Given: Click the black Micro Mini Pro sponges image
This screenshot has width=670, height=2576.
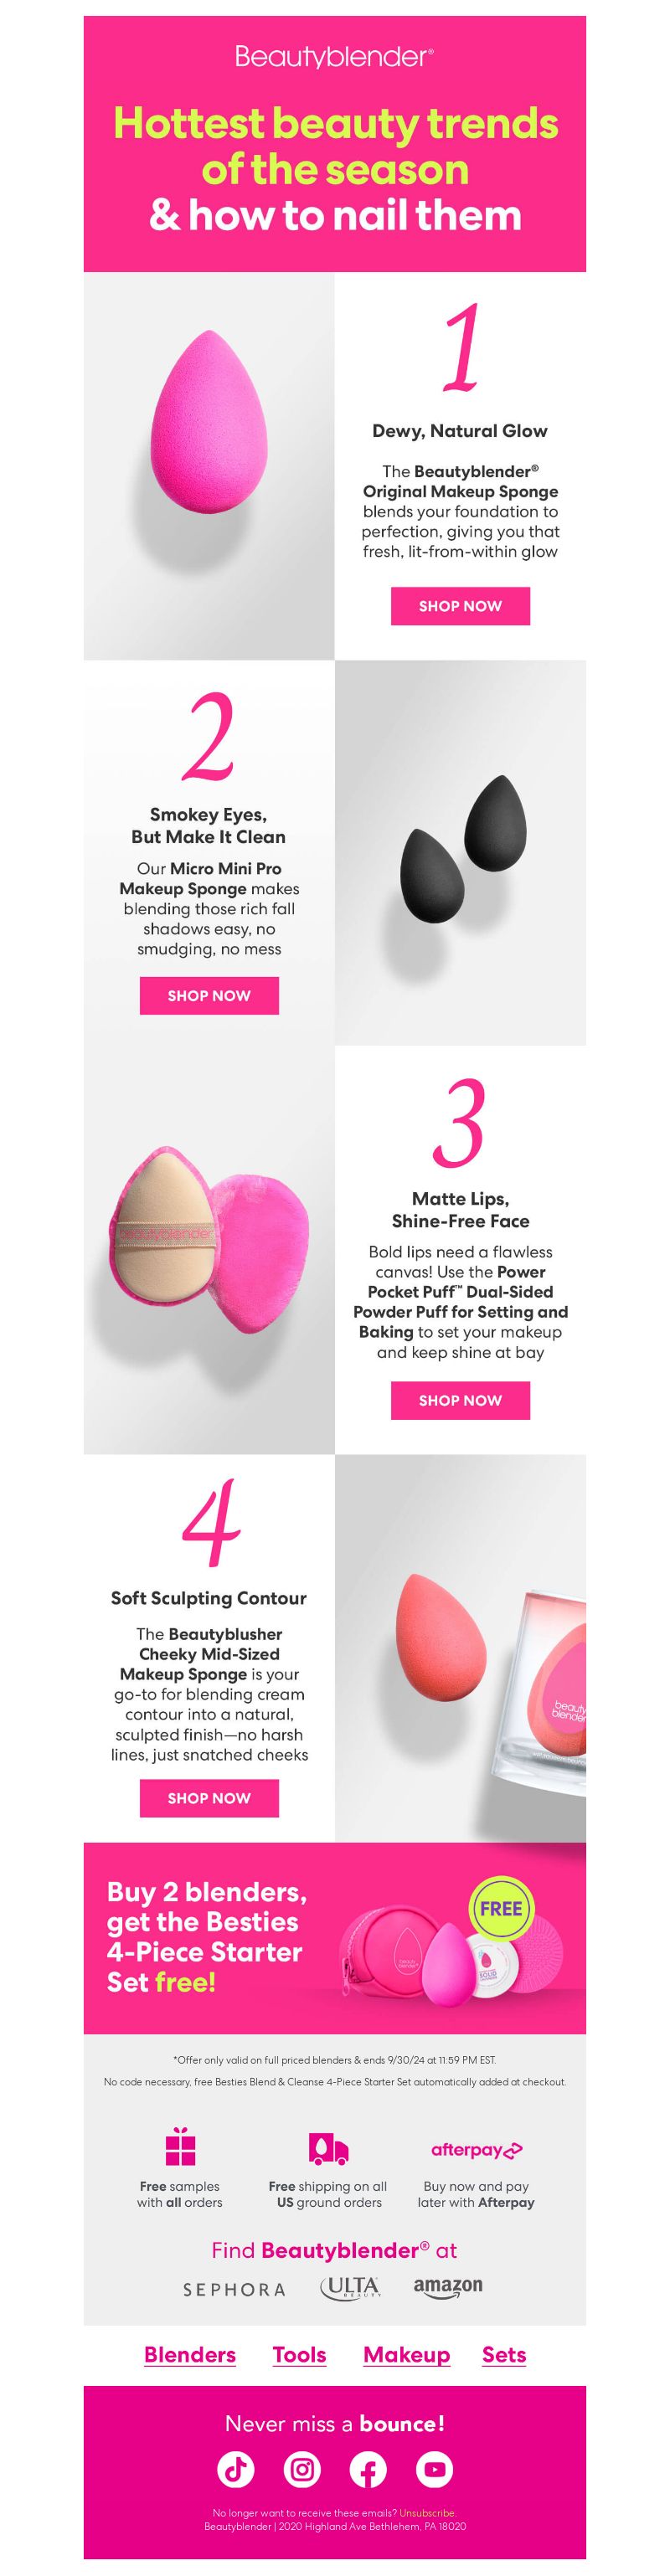Looking at the screenshot, I should (x=461, y=852).
